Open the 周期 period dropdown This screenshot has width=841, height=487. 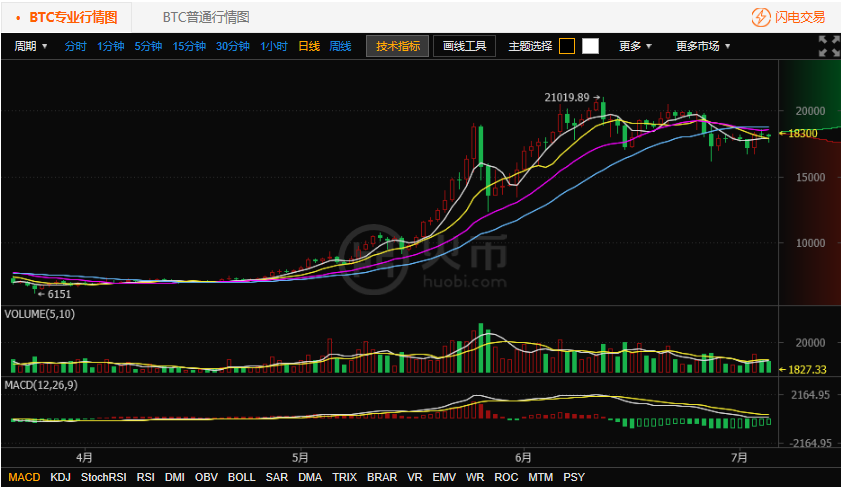[31, 46]
